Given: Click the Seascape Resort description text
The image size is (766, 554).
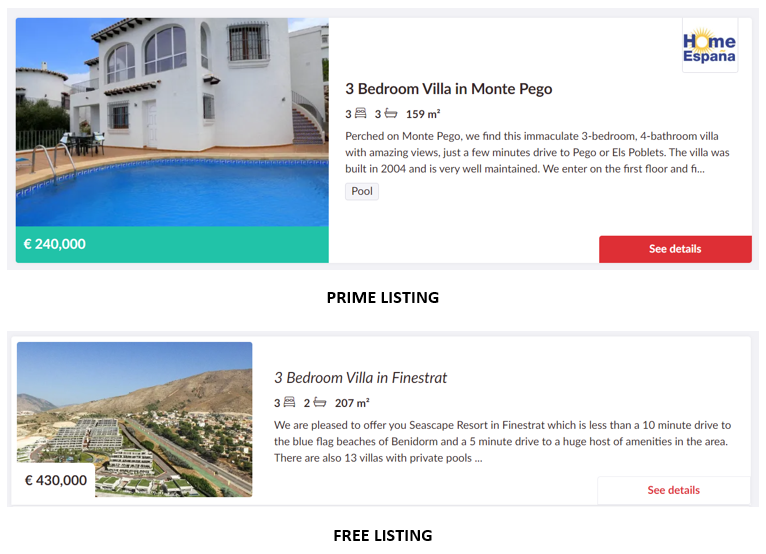Looking at the screenshot, I should tap(502, 441).
